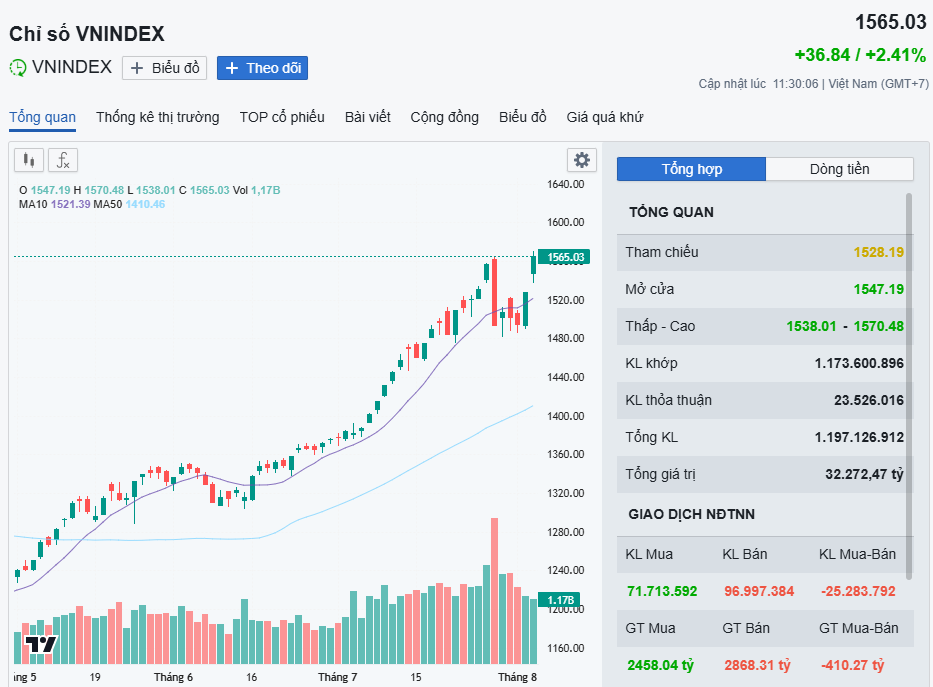Open the Bài viết tab
The image size is (933, 687).
(x=368, y=117)
